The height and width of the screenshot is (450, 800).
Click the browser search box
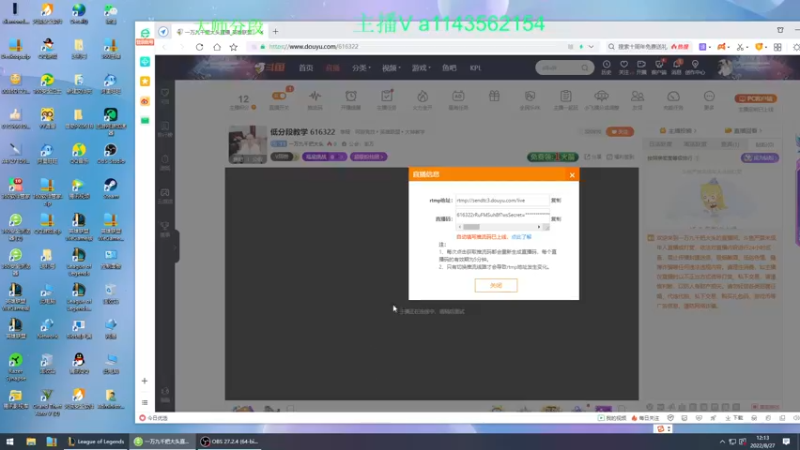(643, 46)
